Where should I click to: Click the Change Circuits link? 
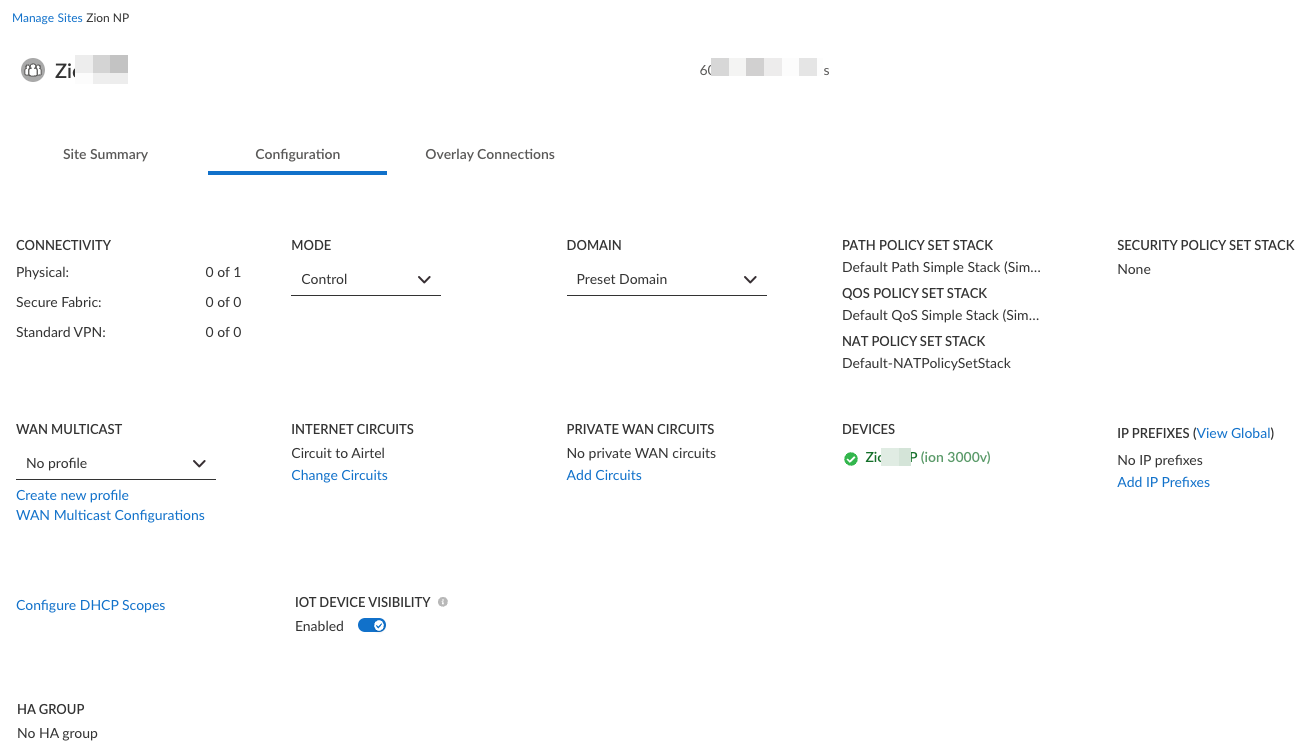pyautogui.click(x=339, y=476)
